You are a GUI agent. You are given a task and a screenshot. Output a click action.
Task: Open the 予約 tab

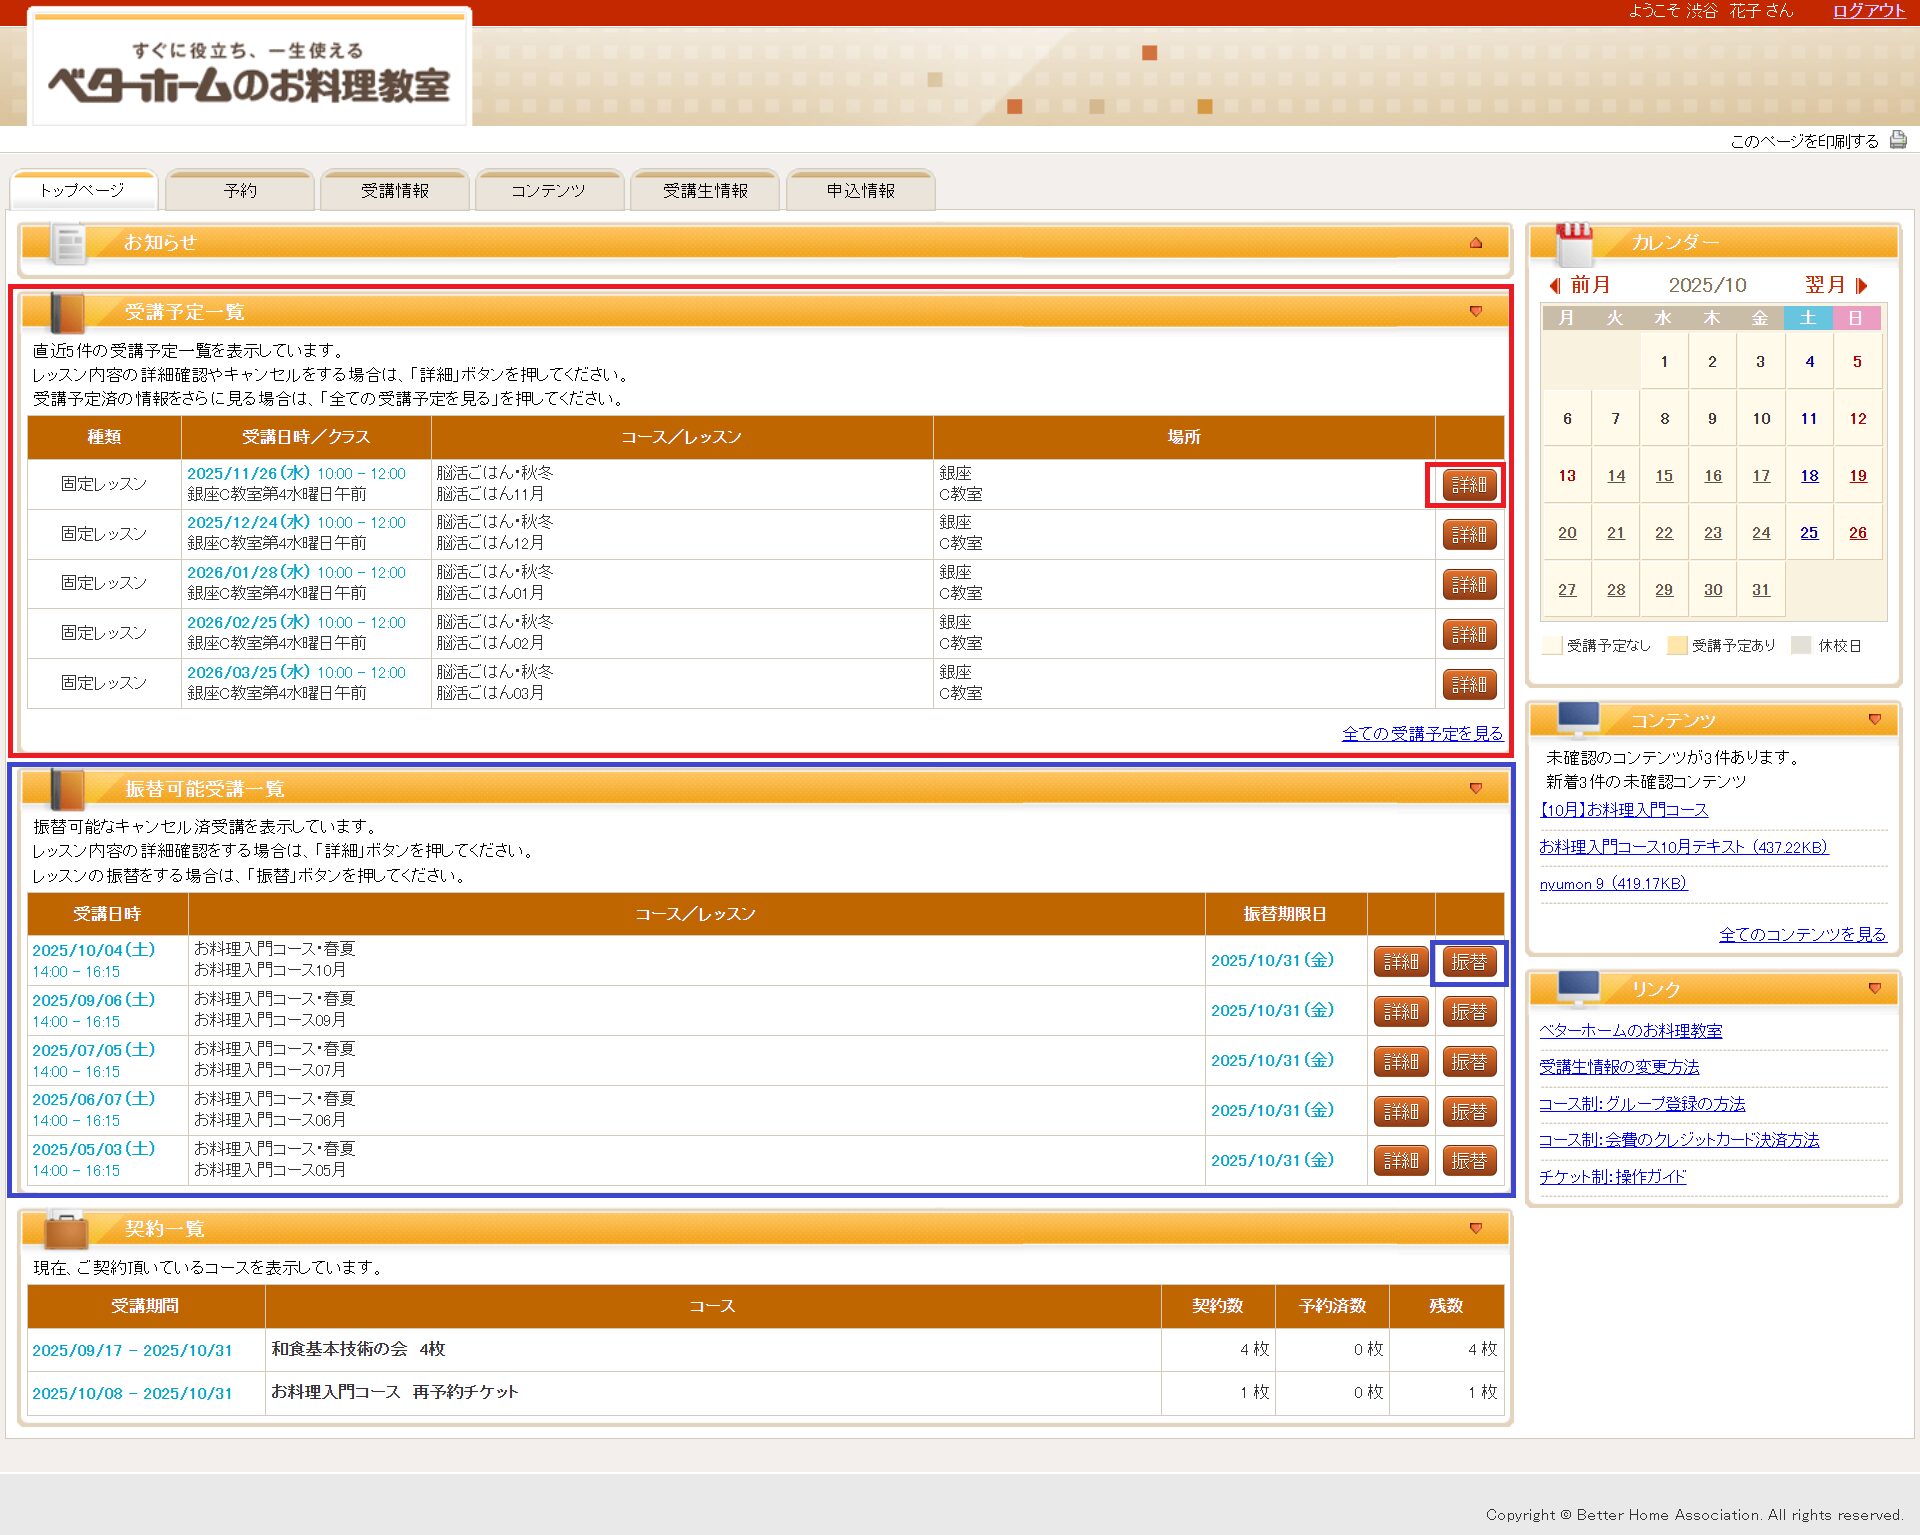[240, 191]
